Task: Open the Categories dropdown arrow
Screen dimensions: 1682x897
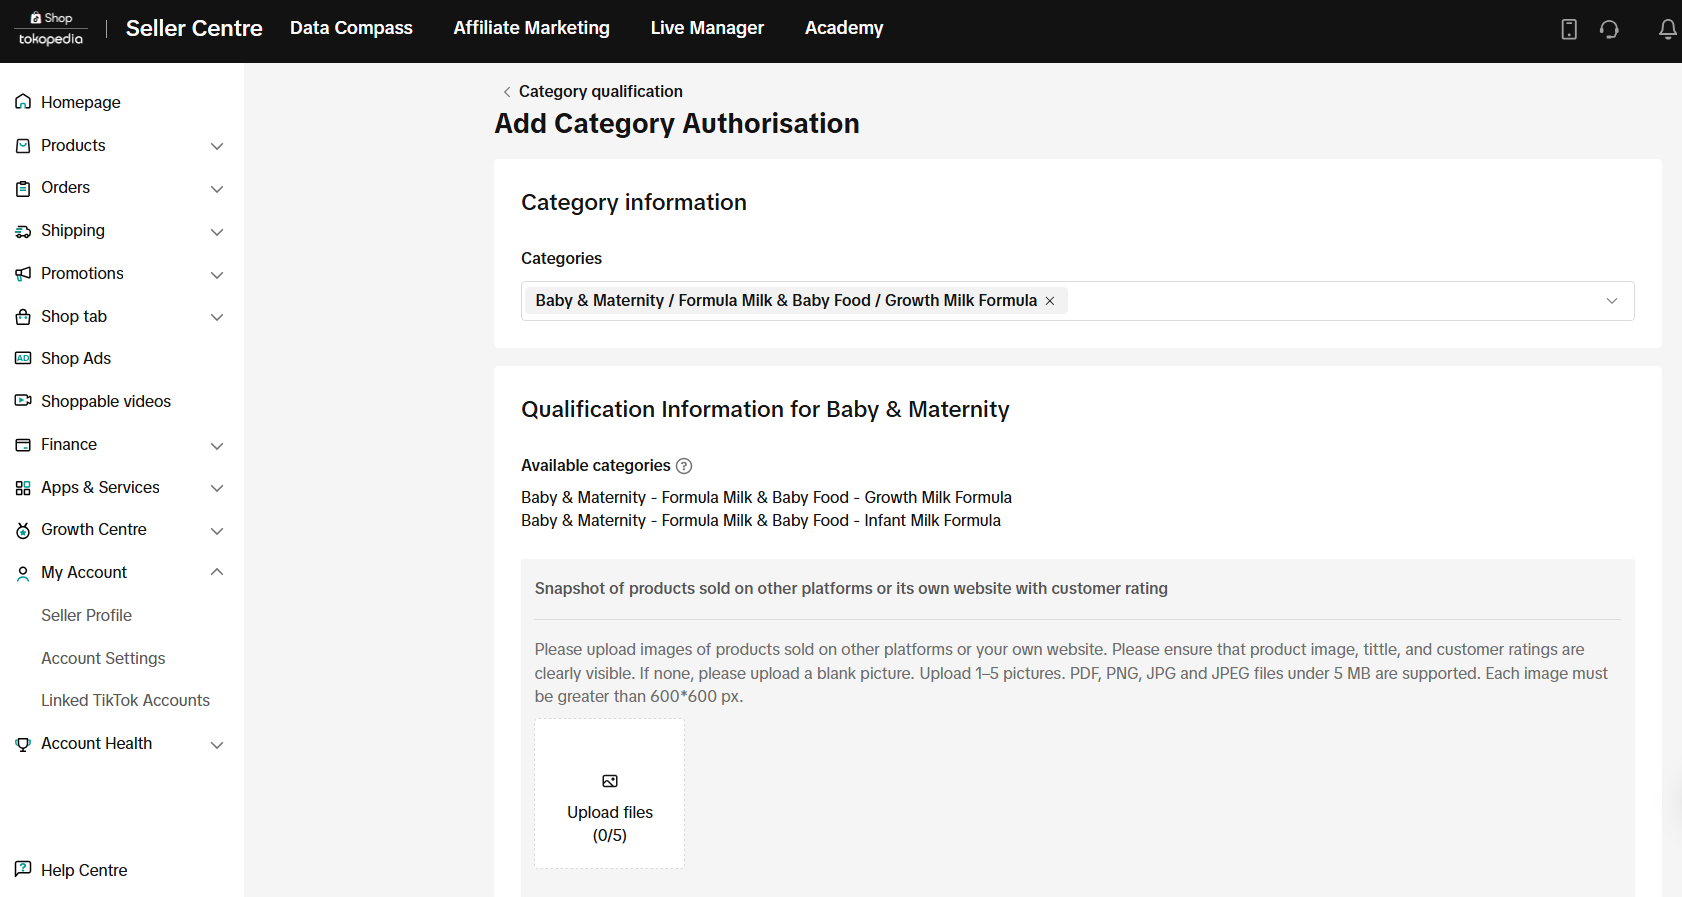Action: pos(1611,301)
